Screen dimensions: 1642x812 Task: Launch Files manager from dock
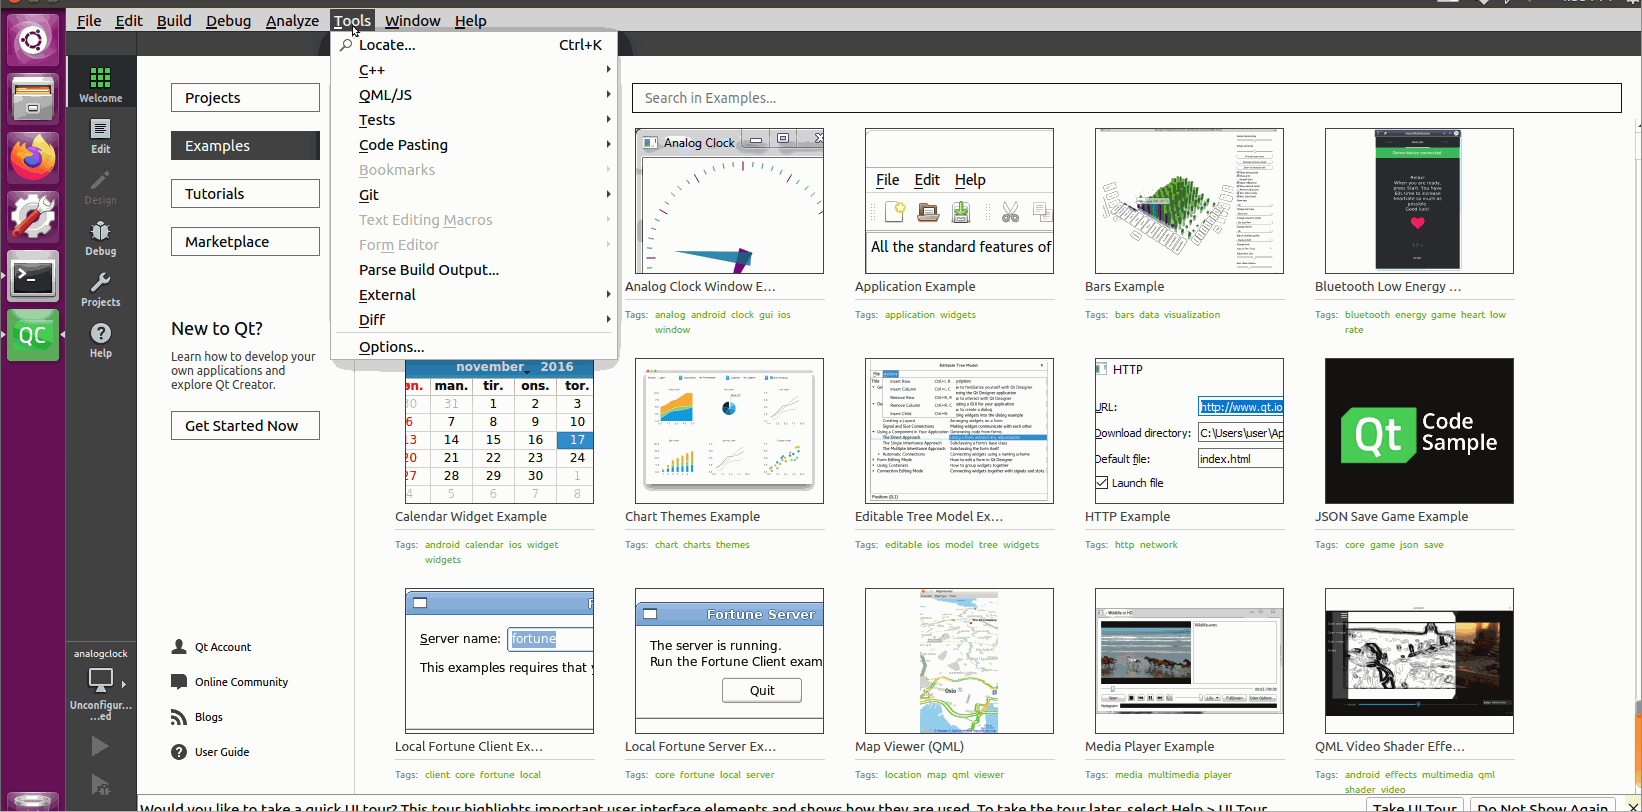(x=33, y=98)
